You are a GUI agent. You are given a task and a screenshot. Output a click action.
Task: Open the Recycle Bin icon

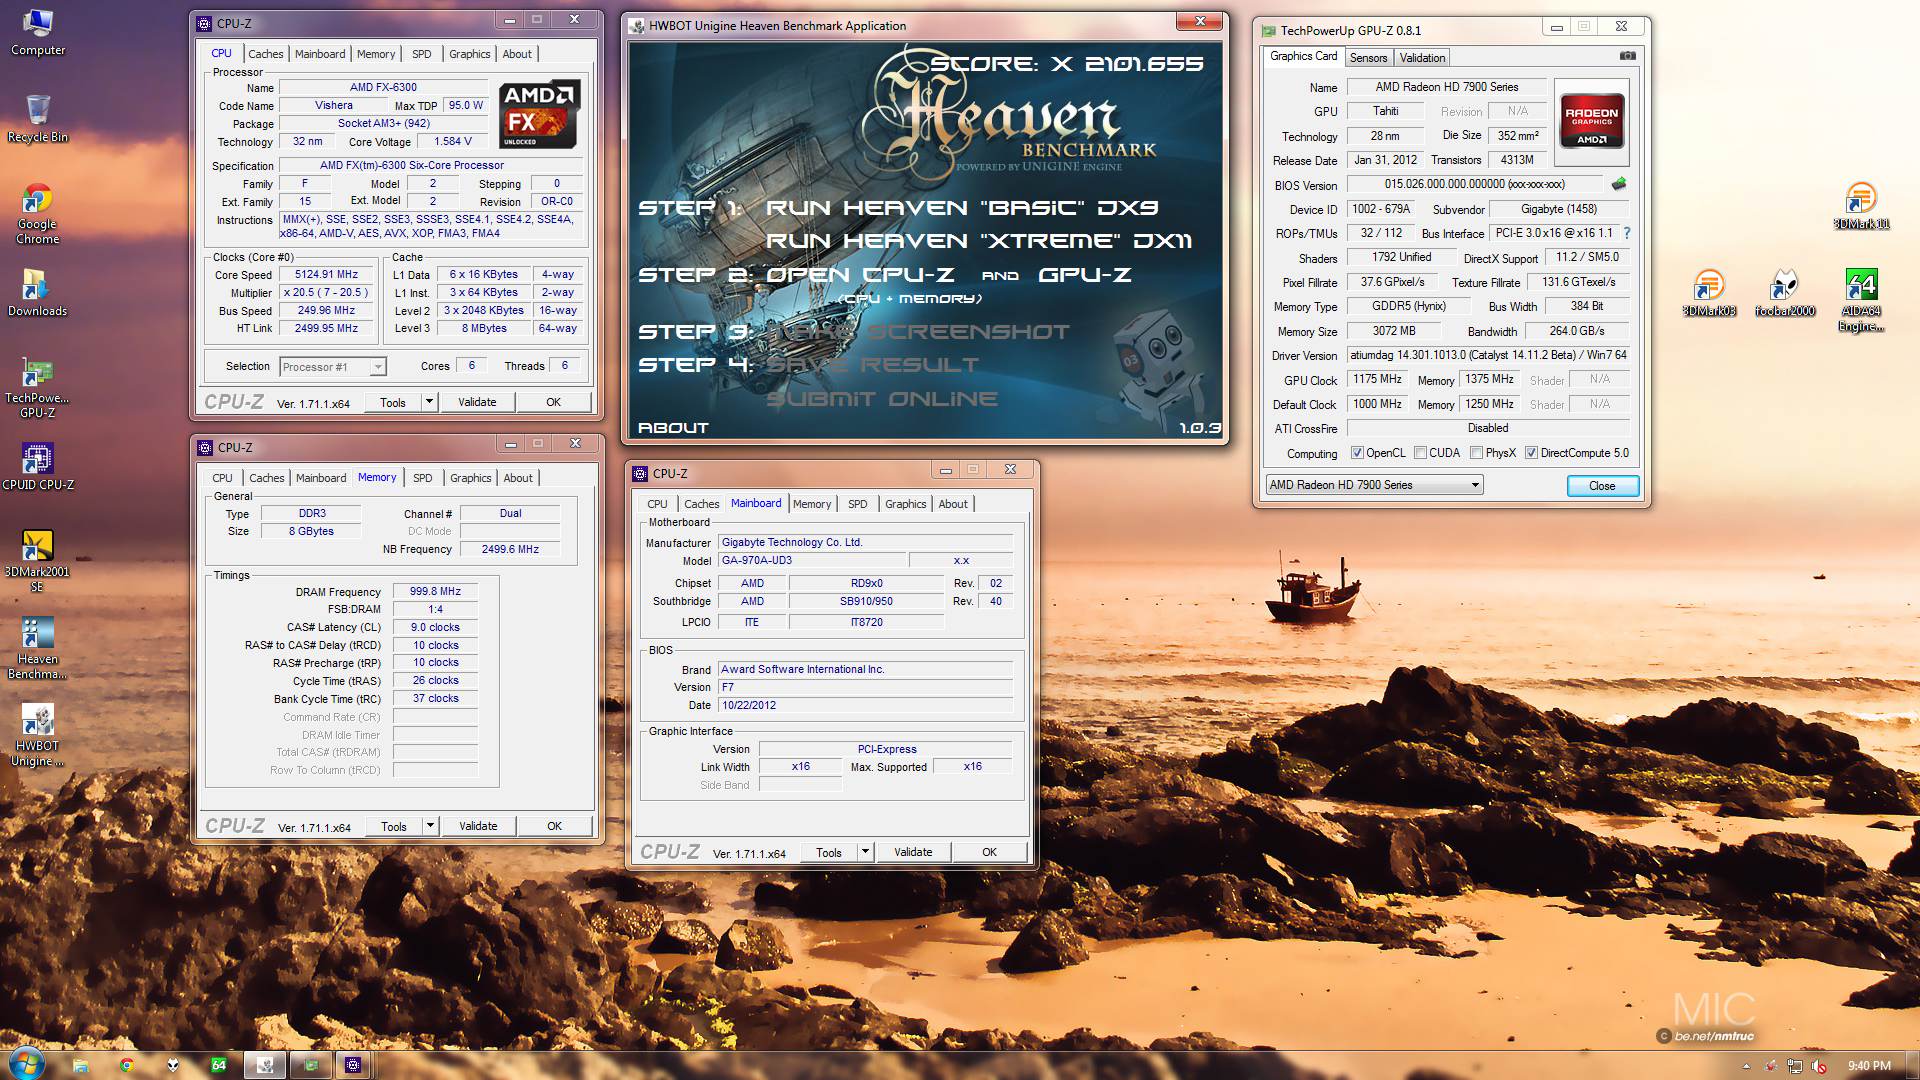tap(38, 118)
